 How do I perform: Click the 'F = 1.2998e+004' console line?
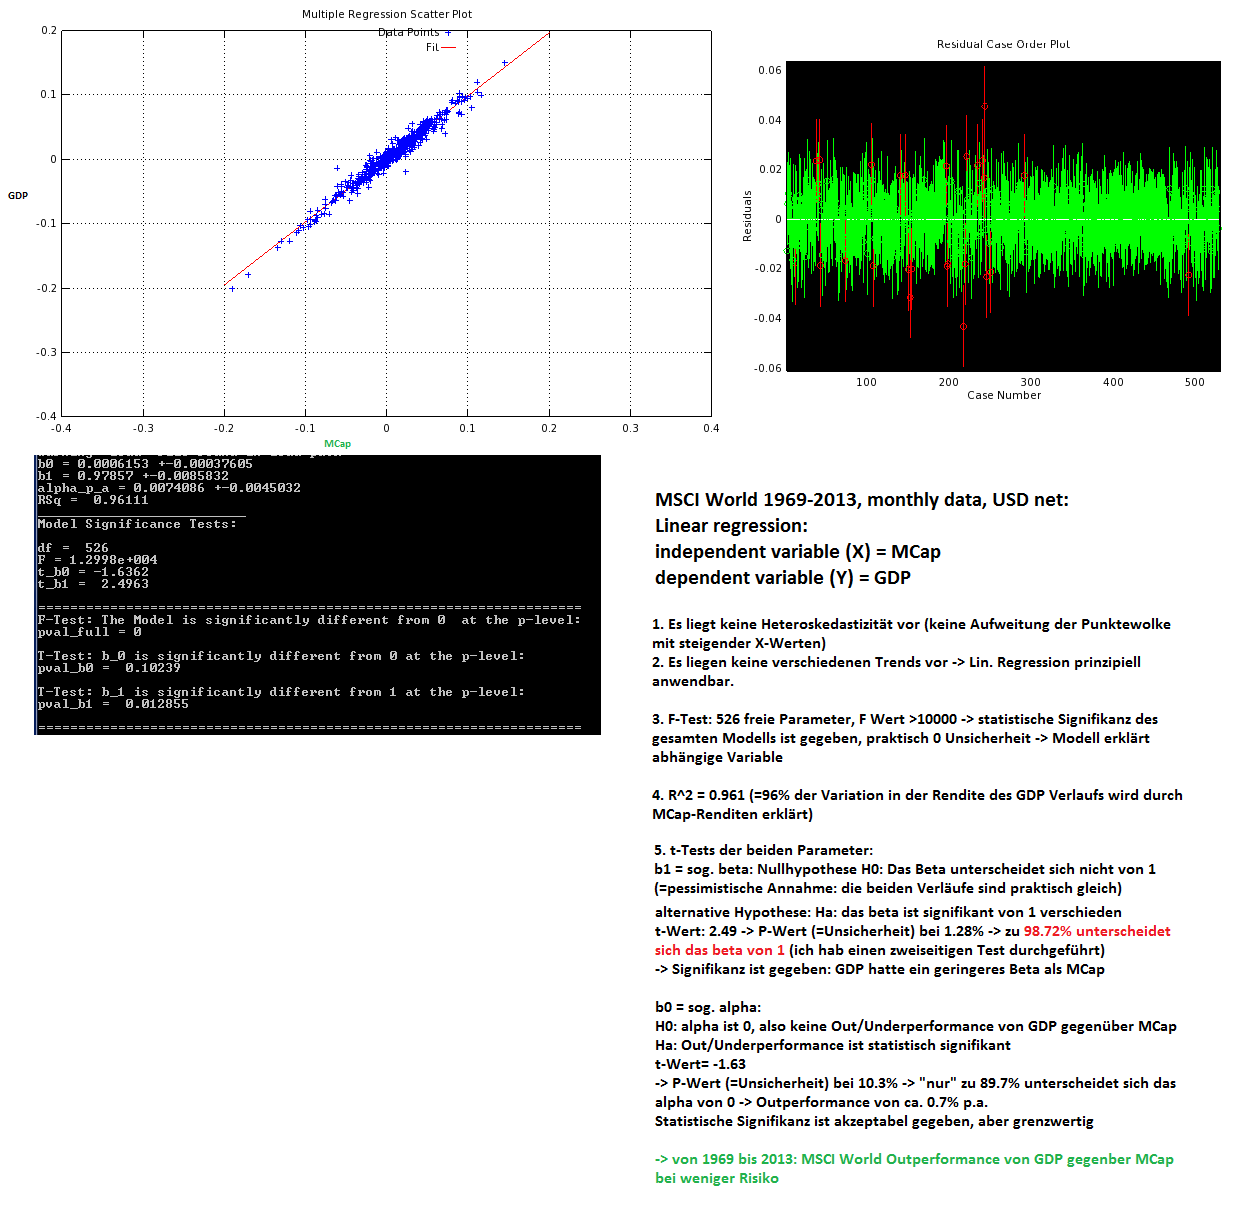click(x=97, y=560)
